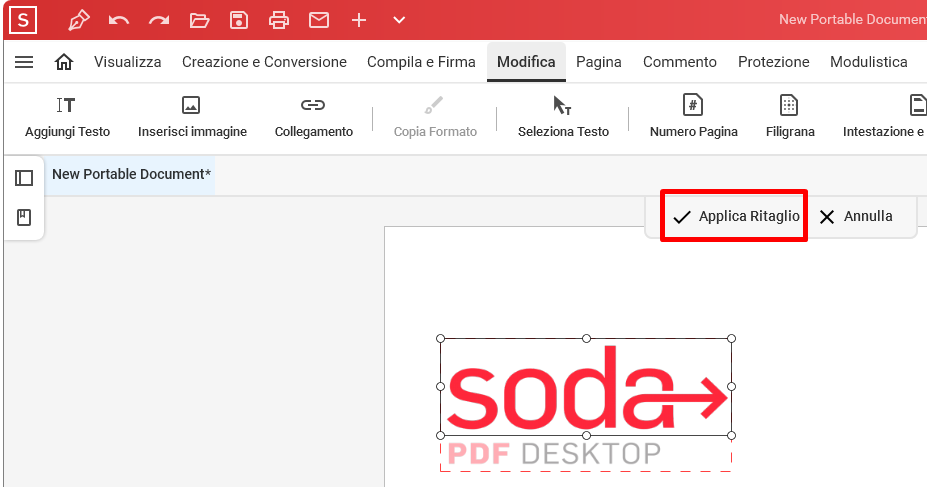Expand quick access toolbar chevron
The width and height of the screenshot is (927, 487).
click(x=399, y=20)
